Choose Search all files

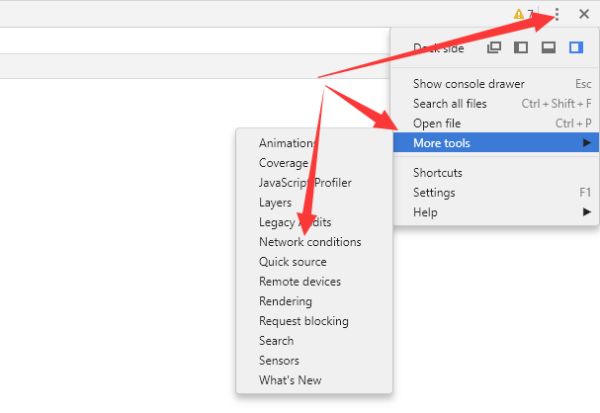(x=451, y=104)
